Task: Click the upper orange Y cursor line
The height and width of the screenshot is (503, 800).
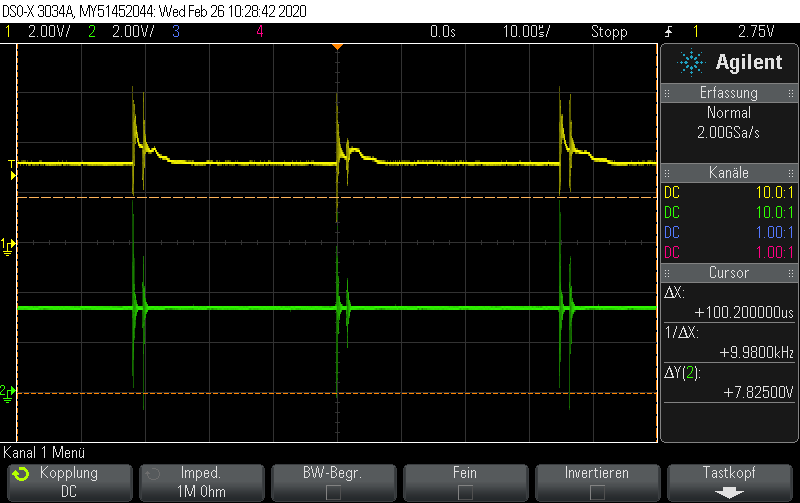Action: tap(337, 197)
